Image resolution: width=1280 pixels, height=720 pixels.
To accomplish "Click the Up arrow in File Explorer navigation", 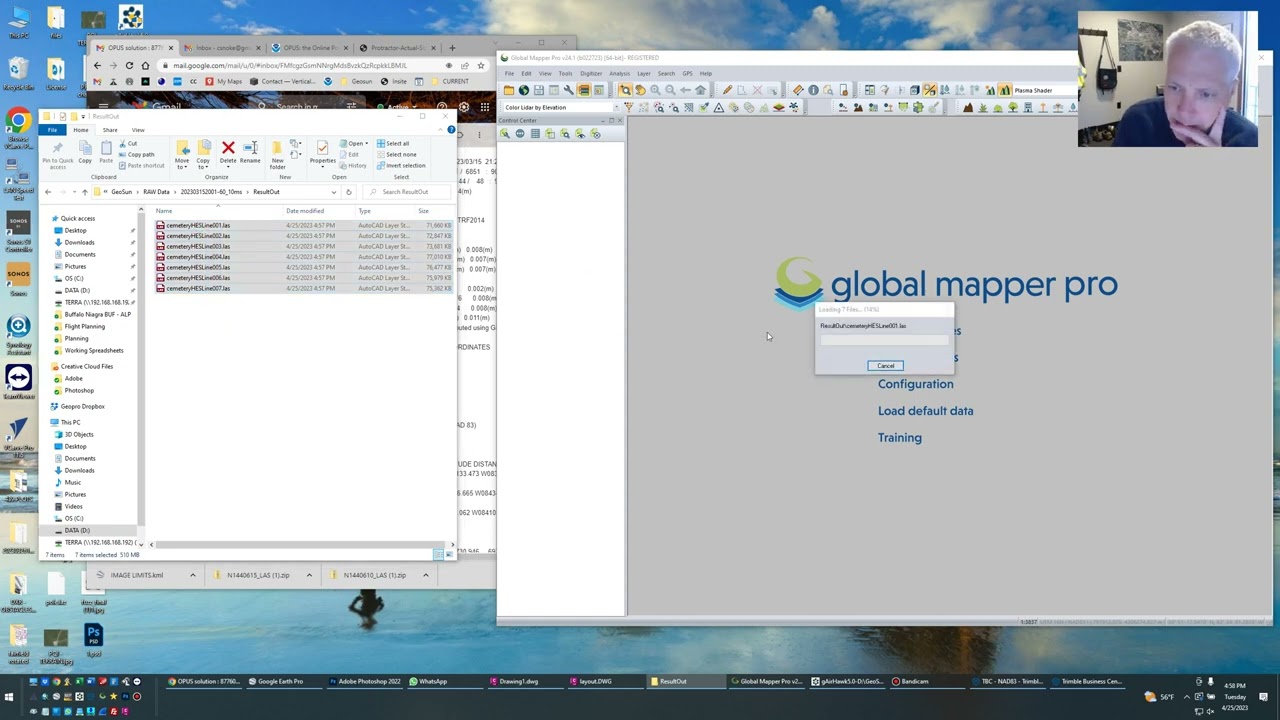I will coord(84,192).
